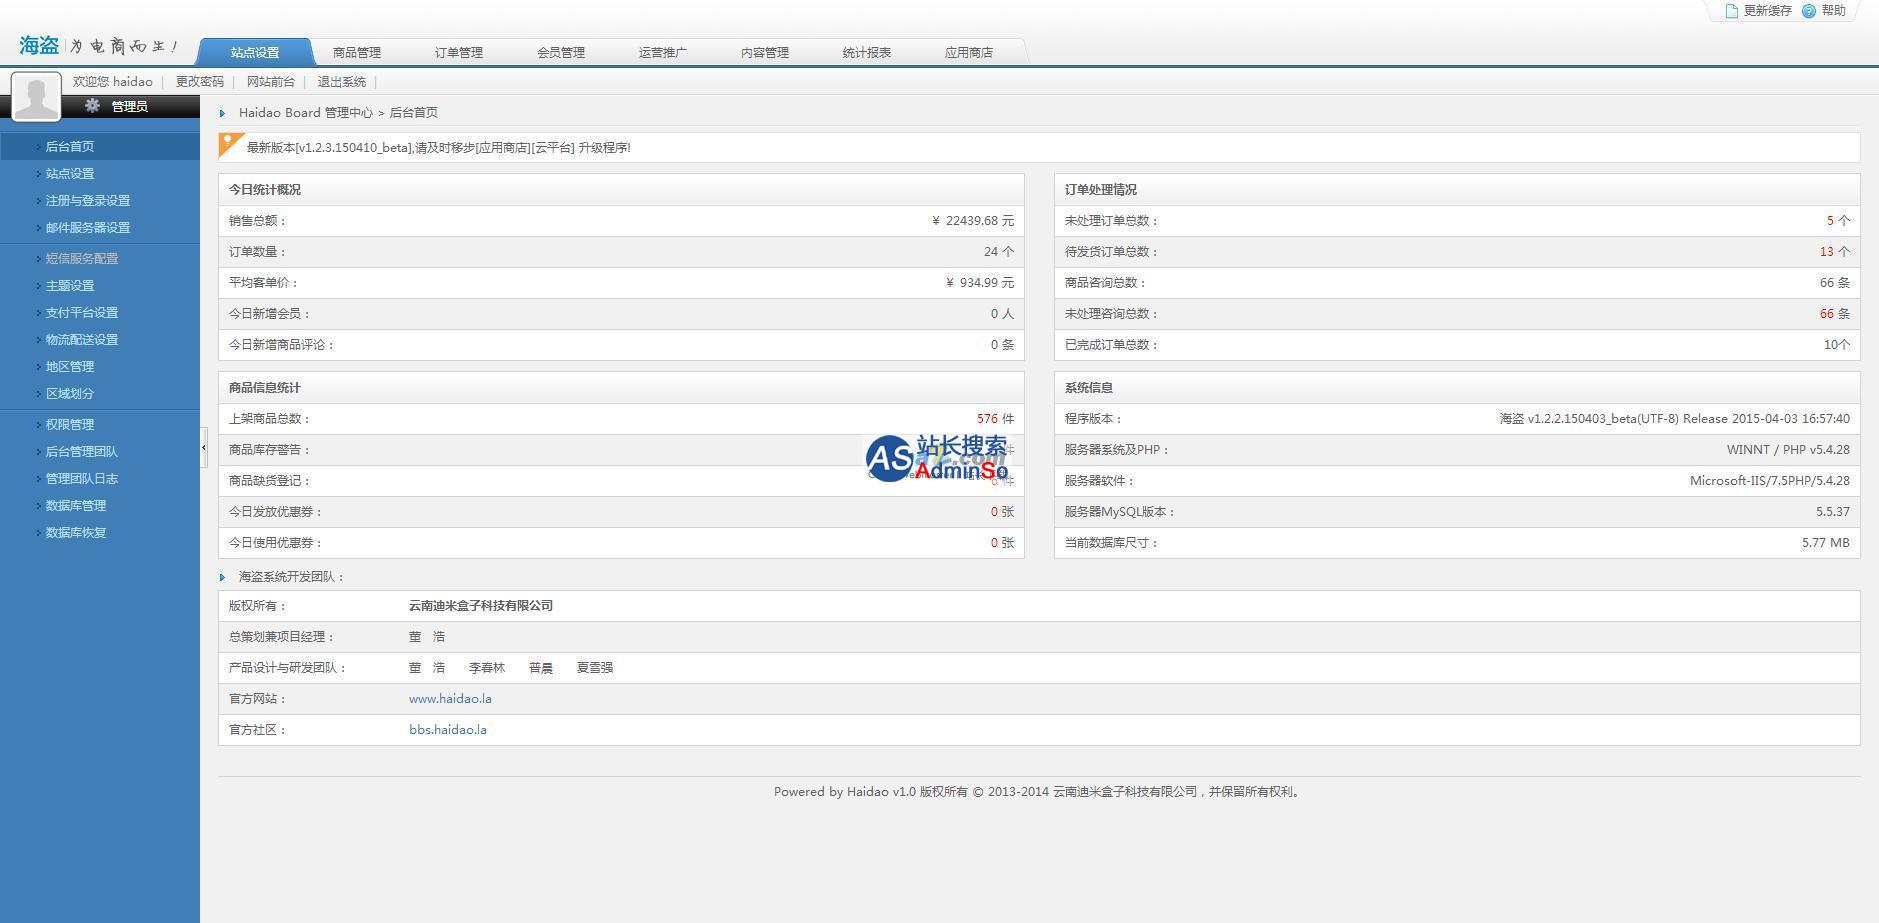Click the 今日统计概况 panel header

coord(621,190)
